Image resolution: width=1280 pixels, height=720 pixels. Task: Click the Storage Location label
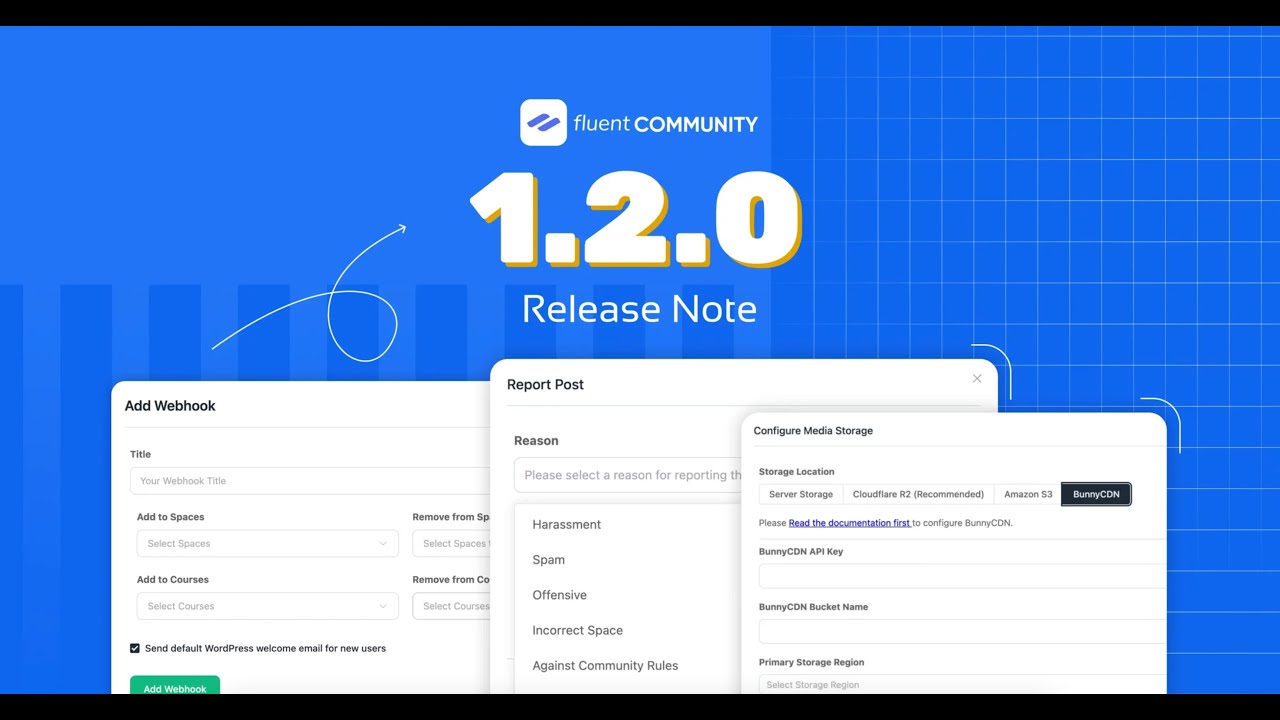(796, 472)
